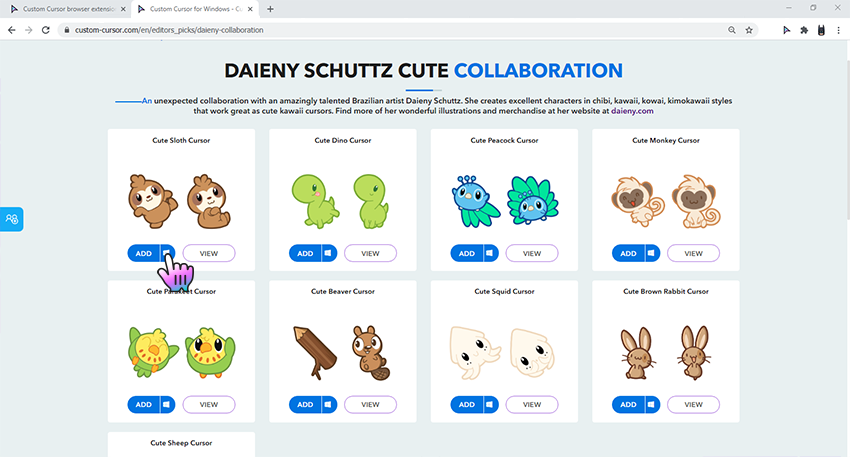This screenshot has height=457, width=850.
Task: Click the first squid cursor image
Action: [x=475, y=352]
